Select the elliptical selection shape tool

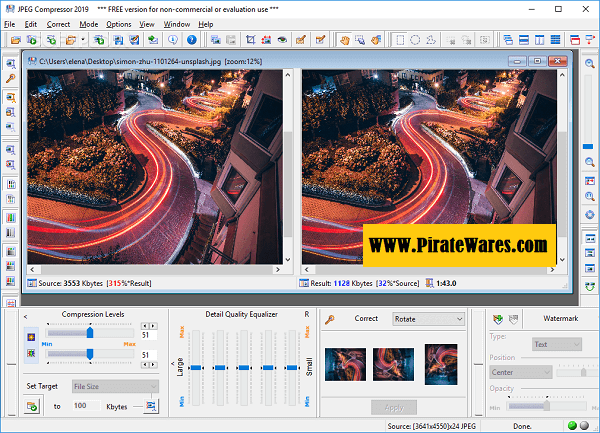click(x=415, y=40)
